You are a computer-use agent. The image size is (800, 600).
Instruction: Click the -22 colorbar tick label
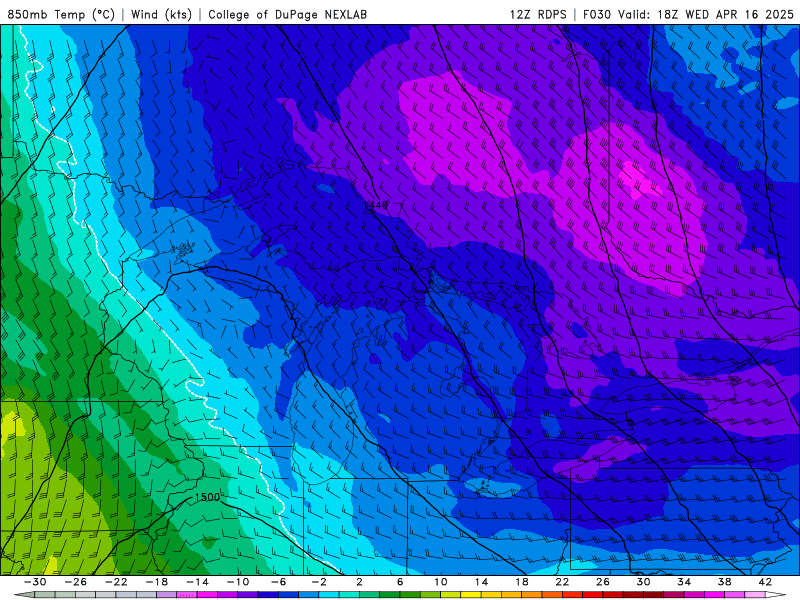[x=116, y=582]
